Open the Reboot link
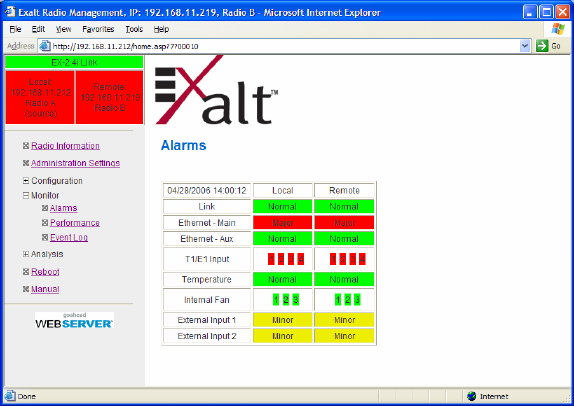574x406 pixels. tap(45, 272)
